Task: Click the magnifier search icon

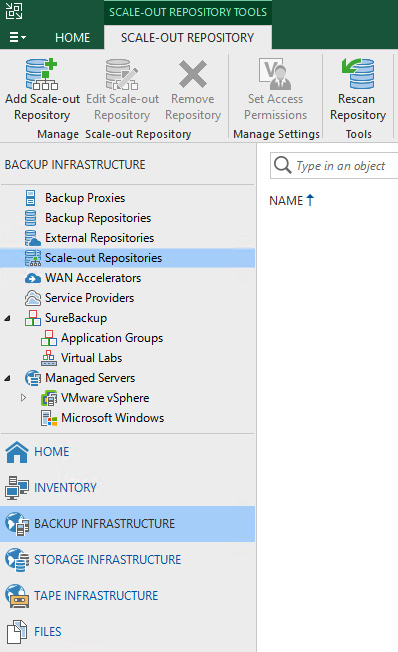Action: (282, 165)
